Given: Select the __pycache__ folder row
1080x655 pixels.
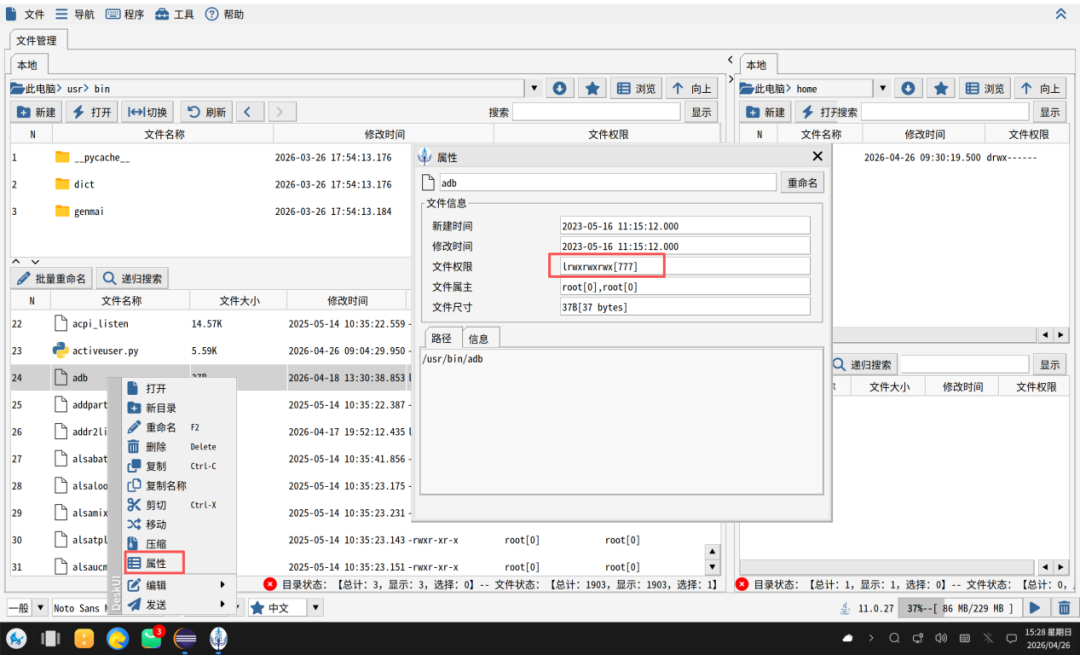Looking at the screenshot, I should [211, 157].
